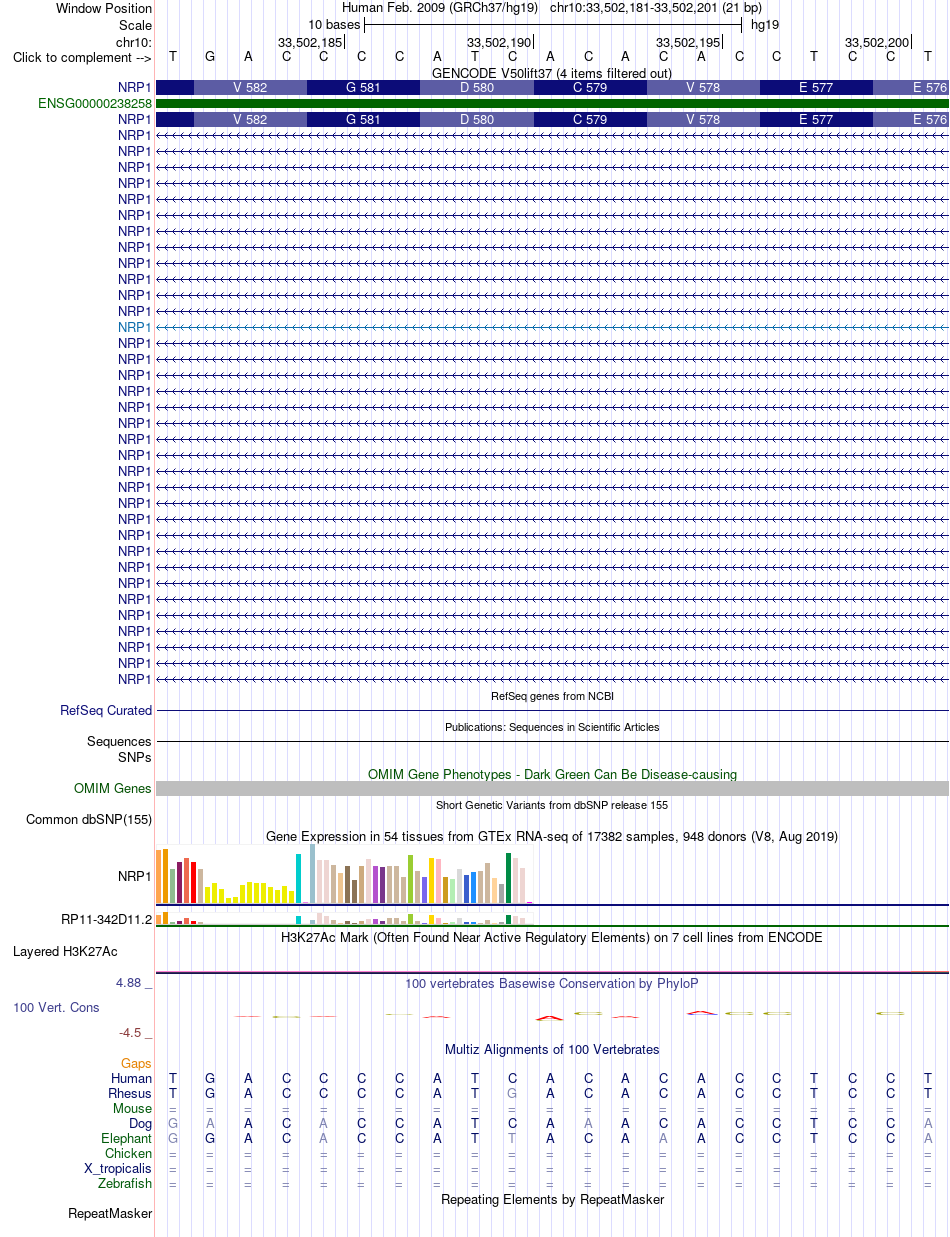Open 'Publications: Sequences in Scientific Articles' title

(x=552, y=727)
